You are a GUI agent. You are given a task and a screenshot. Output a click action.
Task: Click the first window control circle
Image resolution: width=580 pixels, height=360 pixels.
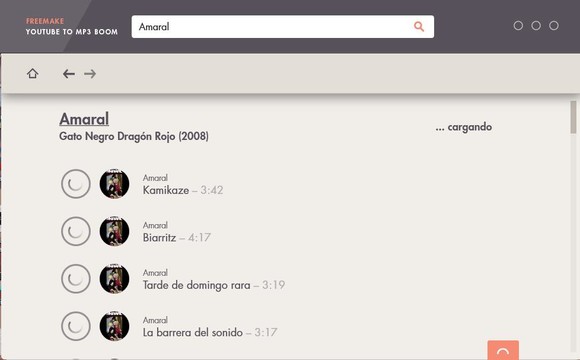[x=518, y=26]
